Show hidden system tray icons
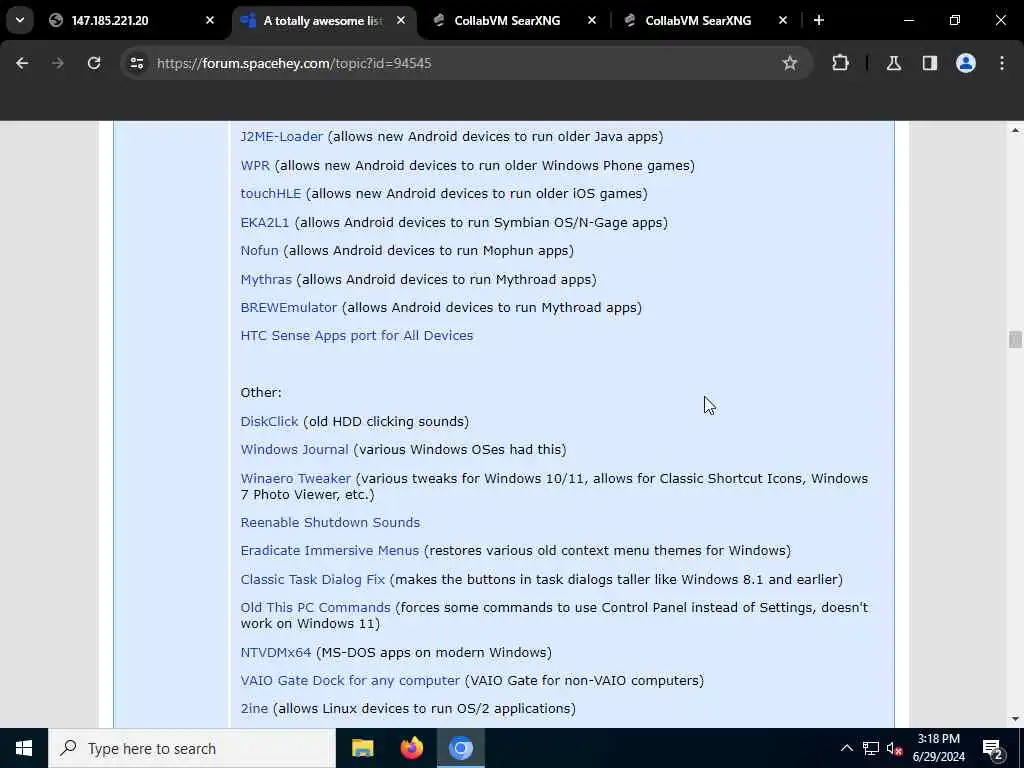 (846, 748)
